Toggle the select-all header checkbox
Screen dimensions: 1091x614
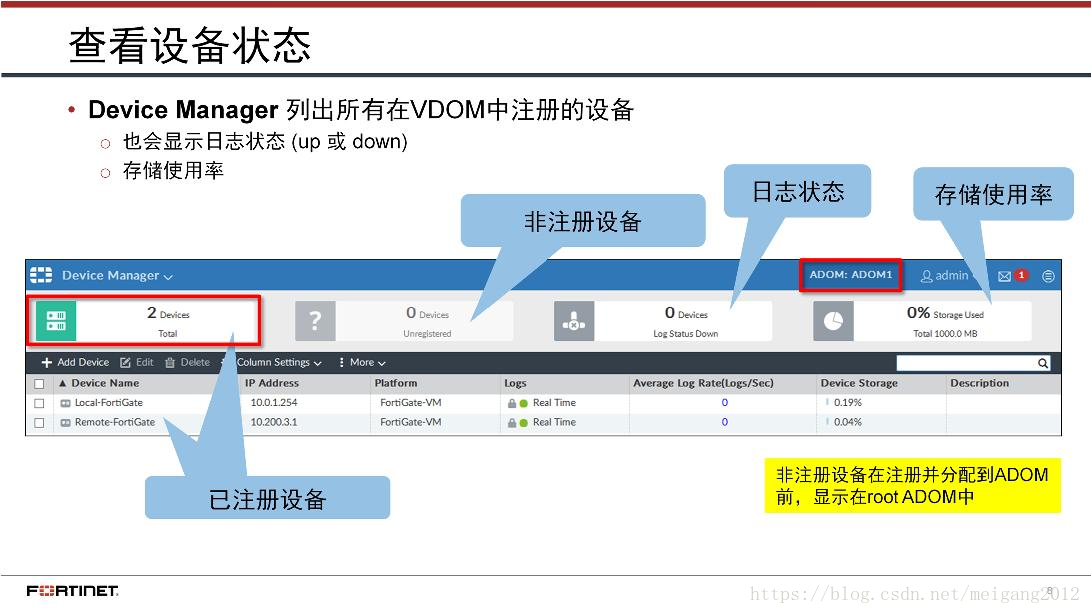39,384
